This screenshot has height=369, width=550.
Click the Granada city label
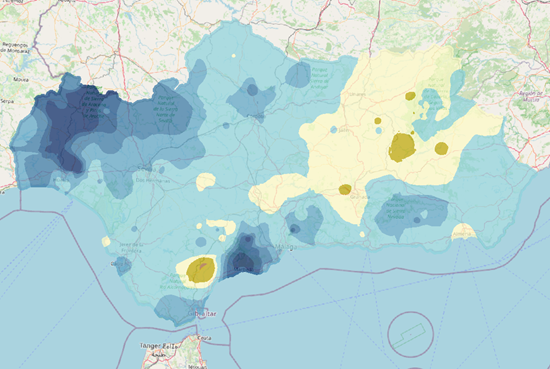[358, 197]
